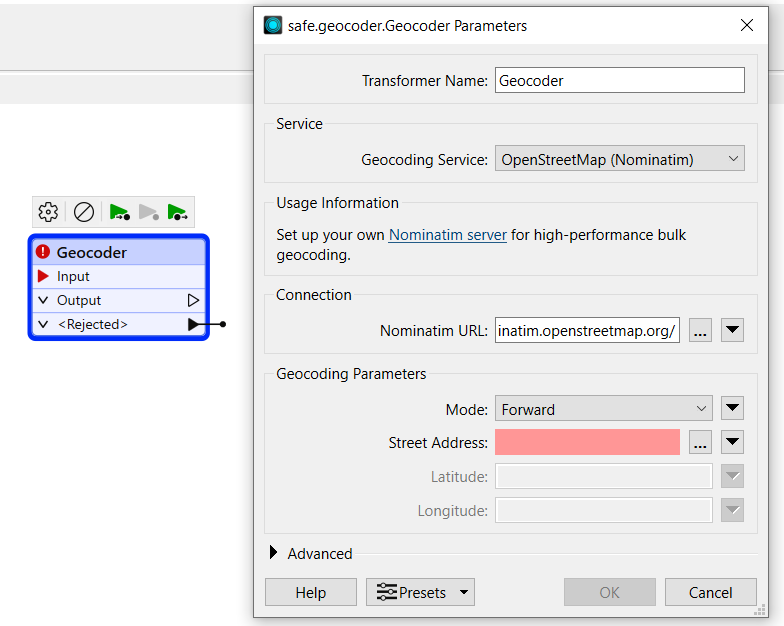Click the greyed-out run button
The image size is (784, 626).
pyautogui.click(x=148, y=212)
